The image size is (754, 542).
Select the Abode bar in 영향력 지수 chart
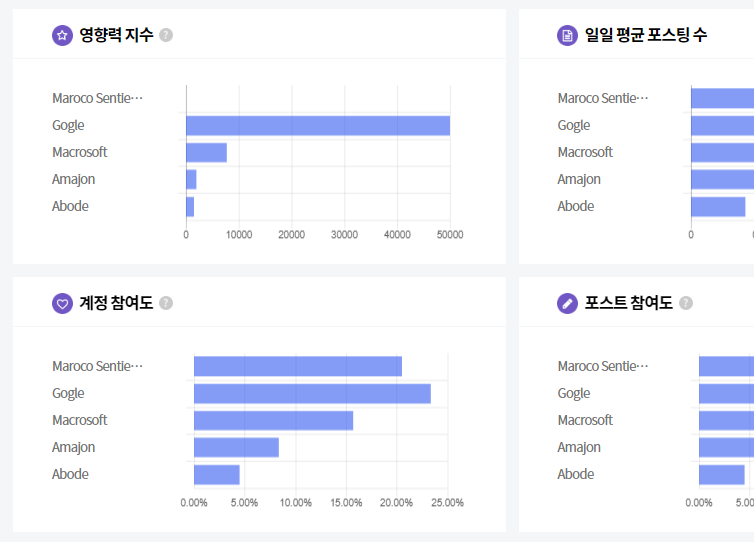point(190,206)
